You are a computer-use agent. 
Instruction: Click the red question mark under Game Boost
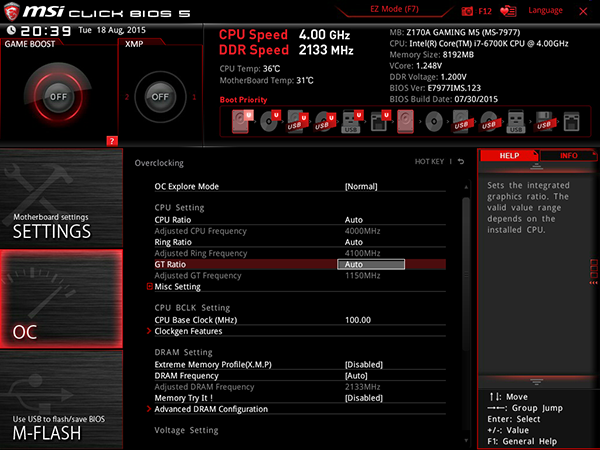point(112,141)
